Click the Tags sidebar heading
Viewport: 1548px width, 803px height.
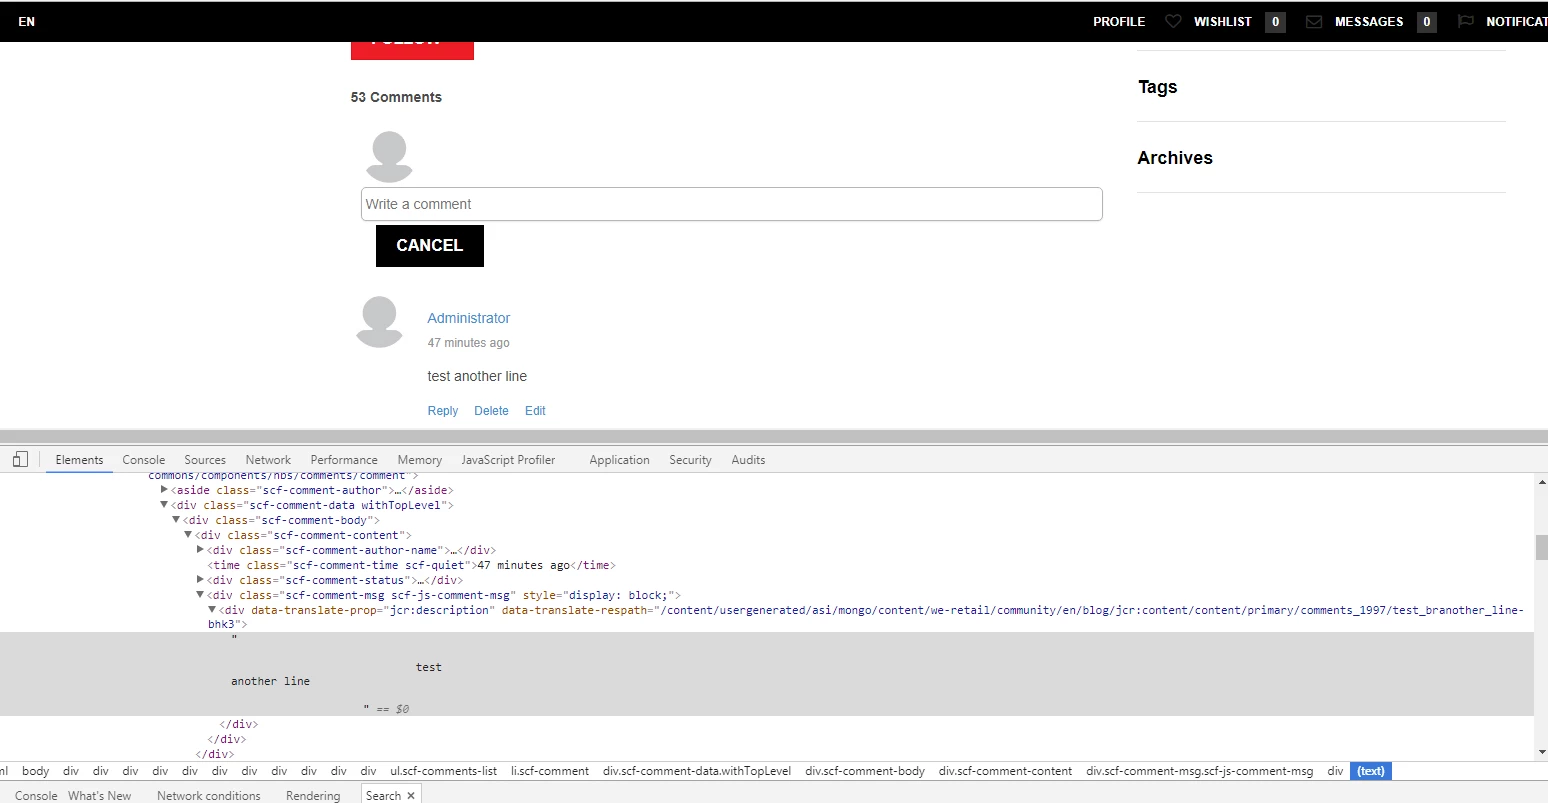click(x=1157, y=87)
